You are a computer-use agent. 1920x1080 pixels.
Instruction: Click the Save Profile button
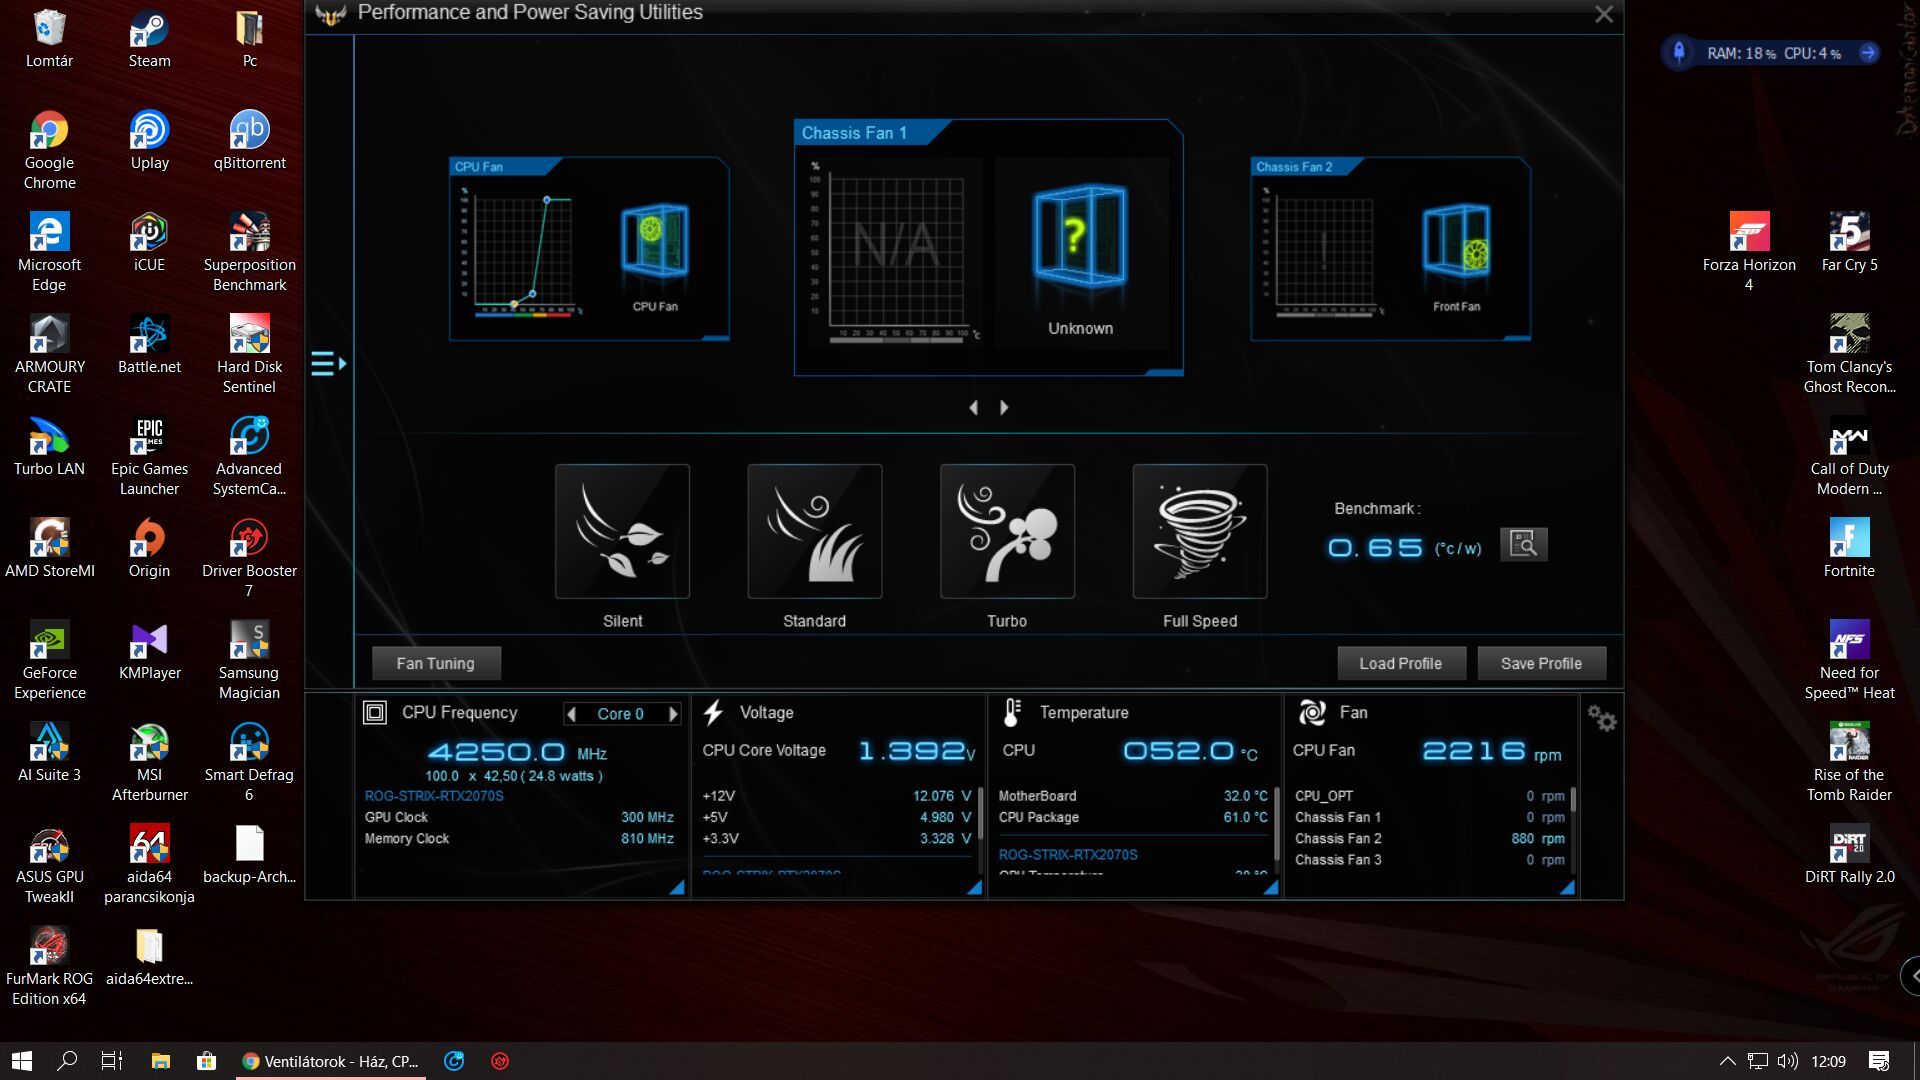(1541, 663)
